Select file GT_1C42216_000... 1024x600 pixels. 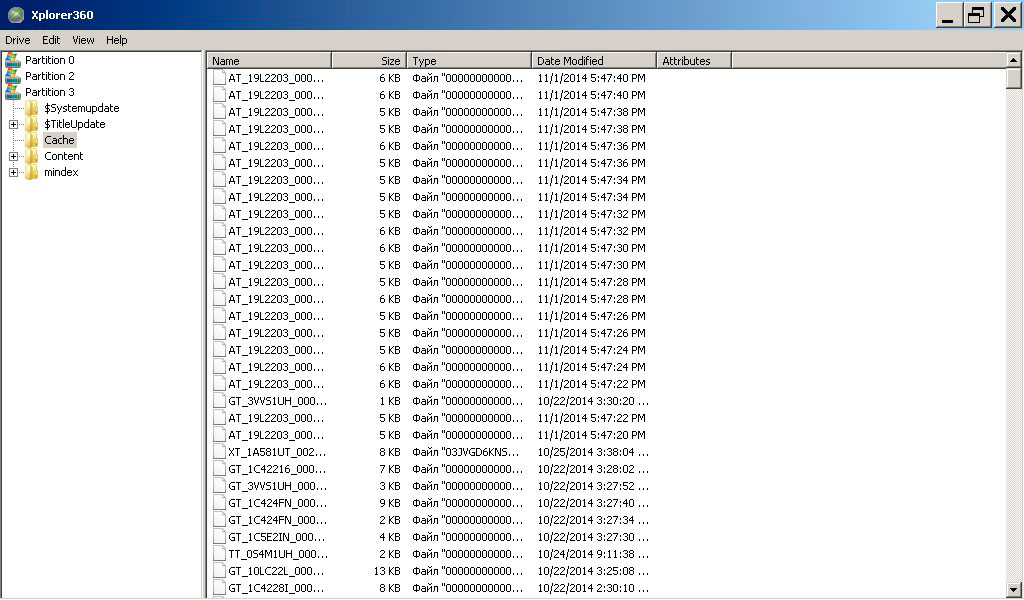point(277,469)
